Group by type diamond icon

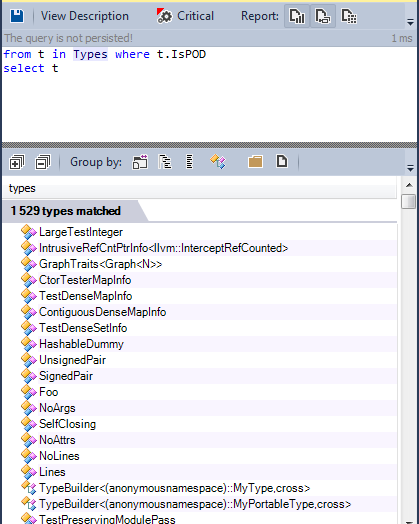click(218, 162)
